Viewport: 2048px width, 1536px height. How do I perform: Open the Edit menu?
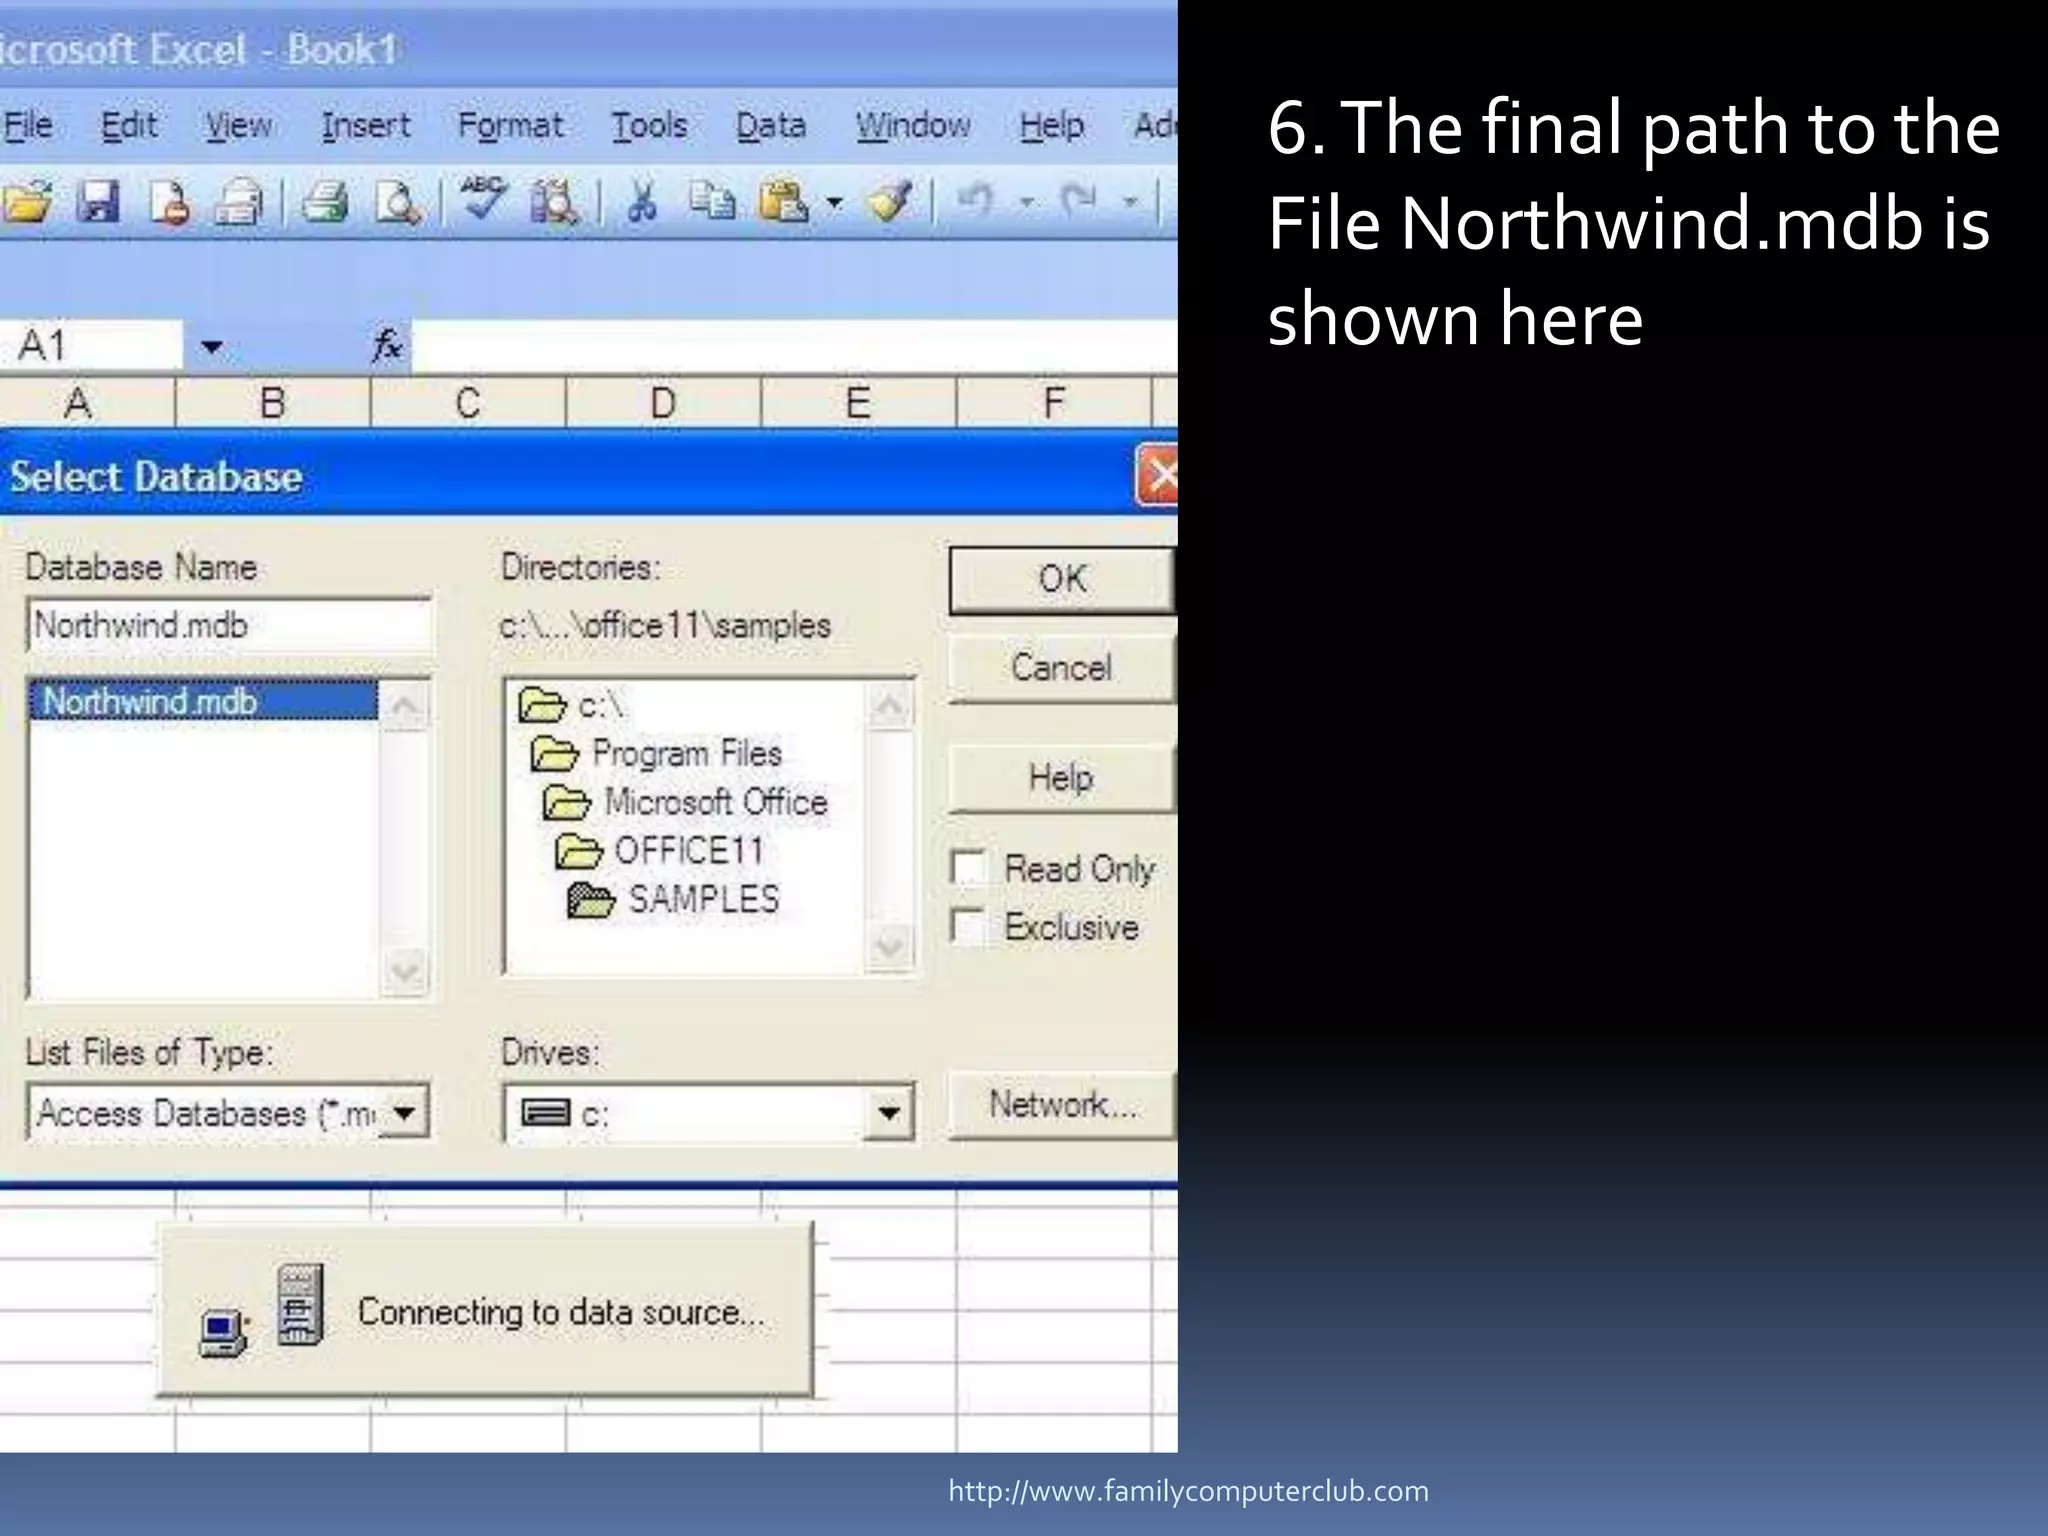[x=129, y=125]
